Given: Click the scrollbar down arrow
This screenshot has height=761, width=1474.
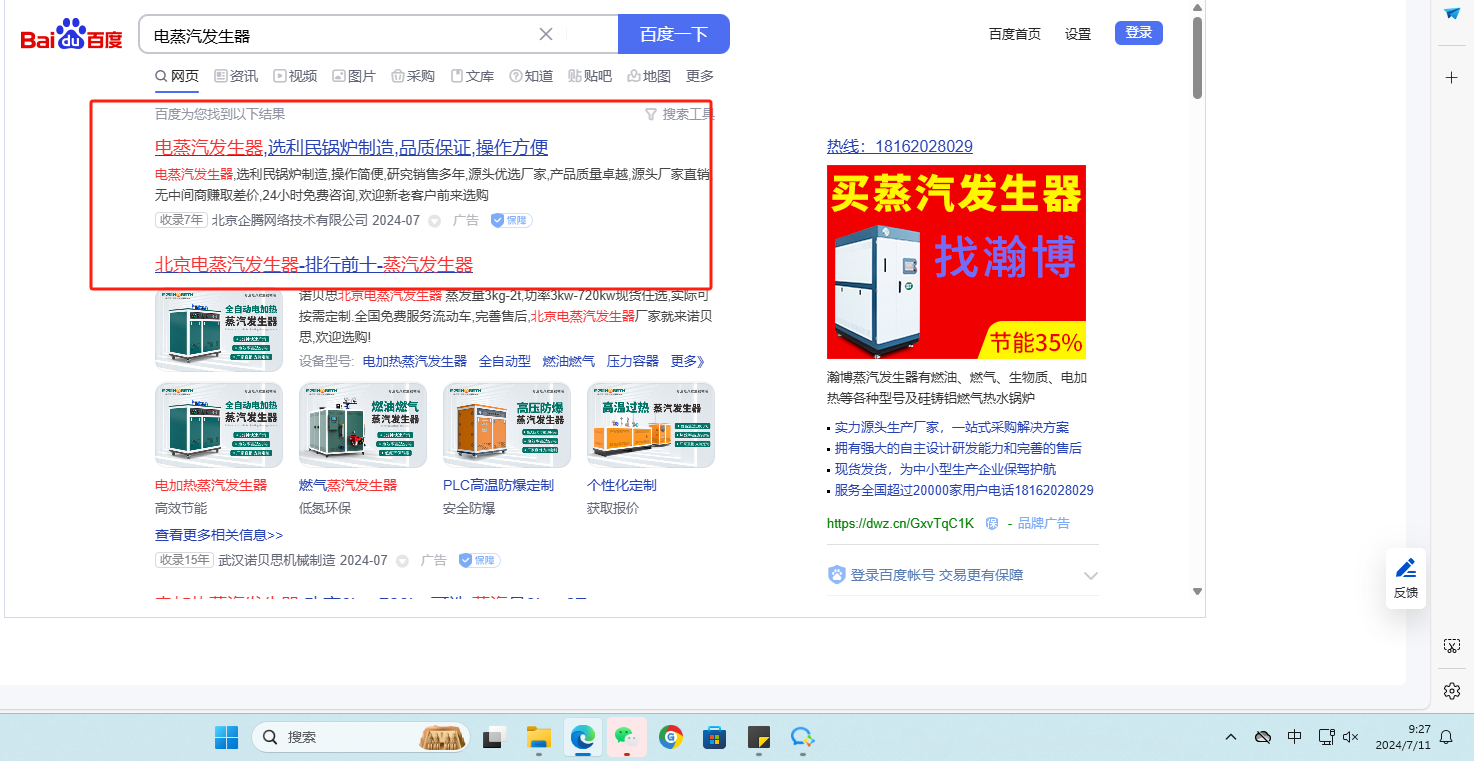Looking at the screenshot, I should tap(1197, 592).
